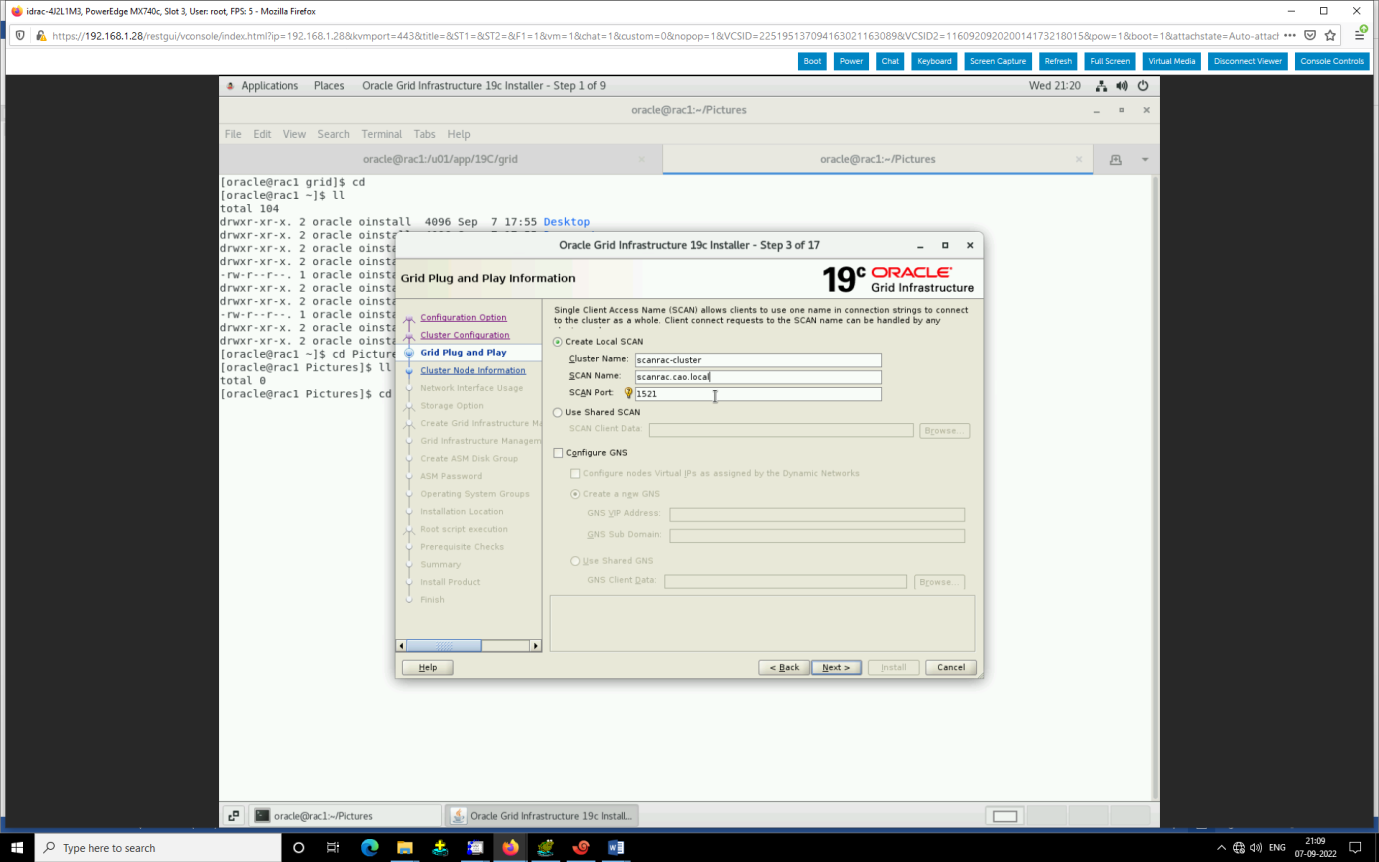Open File Explorer from the taskbar
Viewport: 1379px width, 862px height.
click(x=404, y=848)
